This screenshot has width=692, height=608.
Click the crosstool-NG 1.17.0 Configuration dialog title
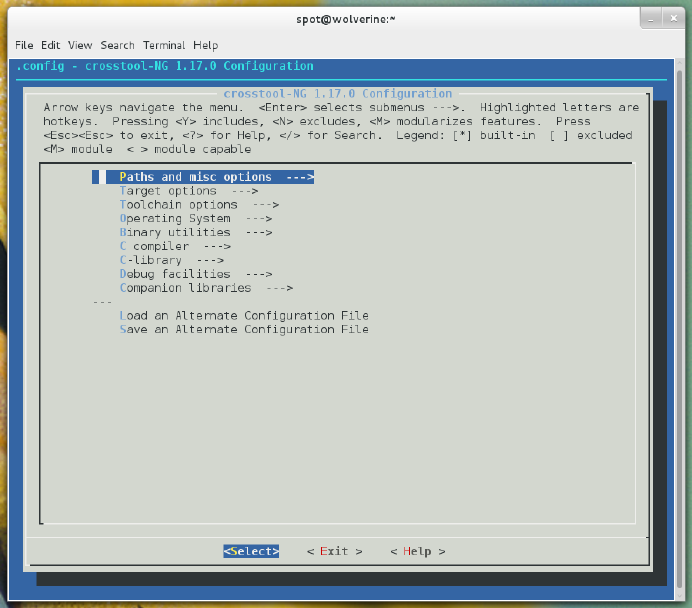point(338,94)
